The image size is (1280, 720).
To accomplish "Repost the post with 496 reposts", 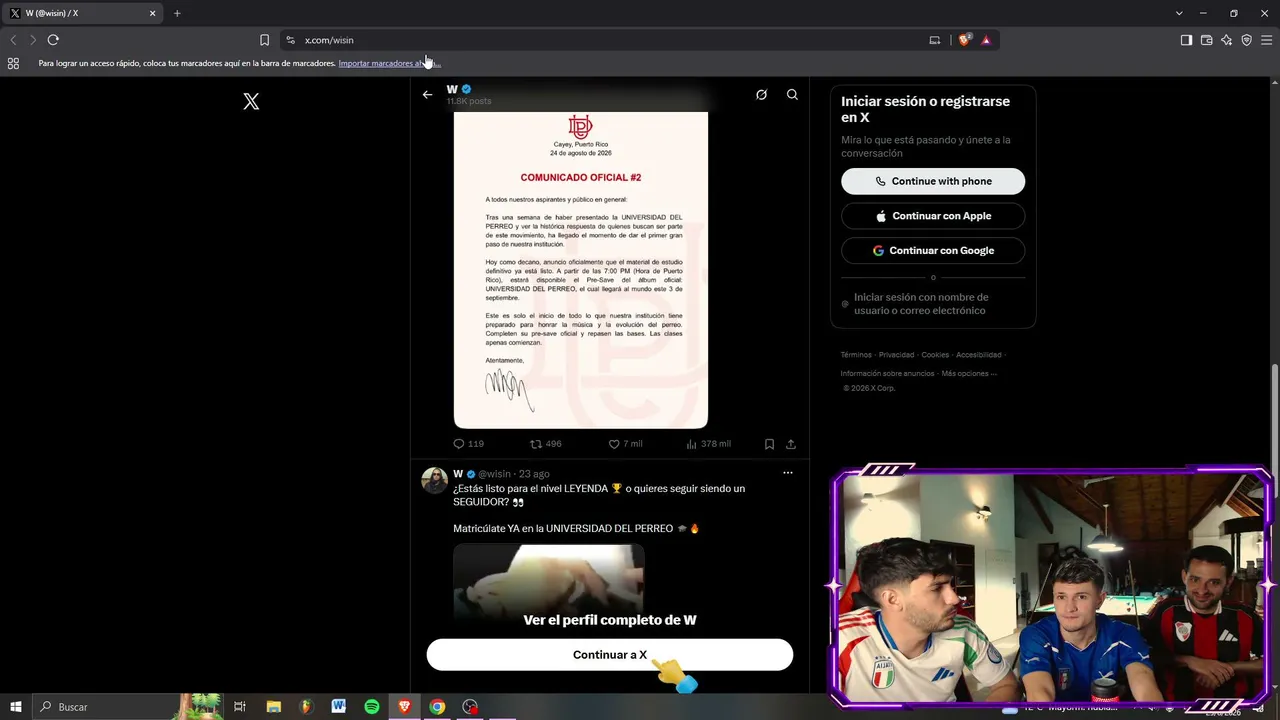I will point(546,444).
